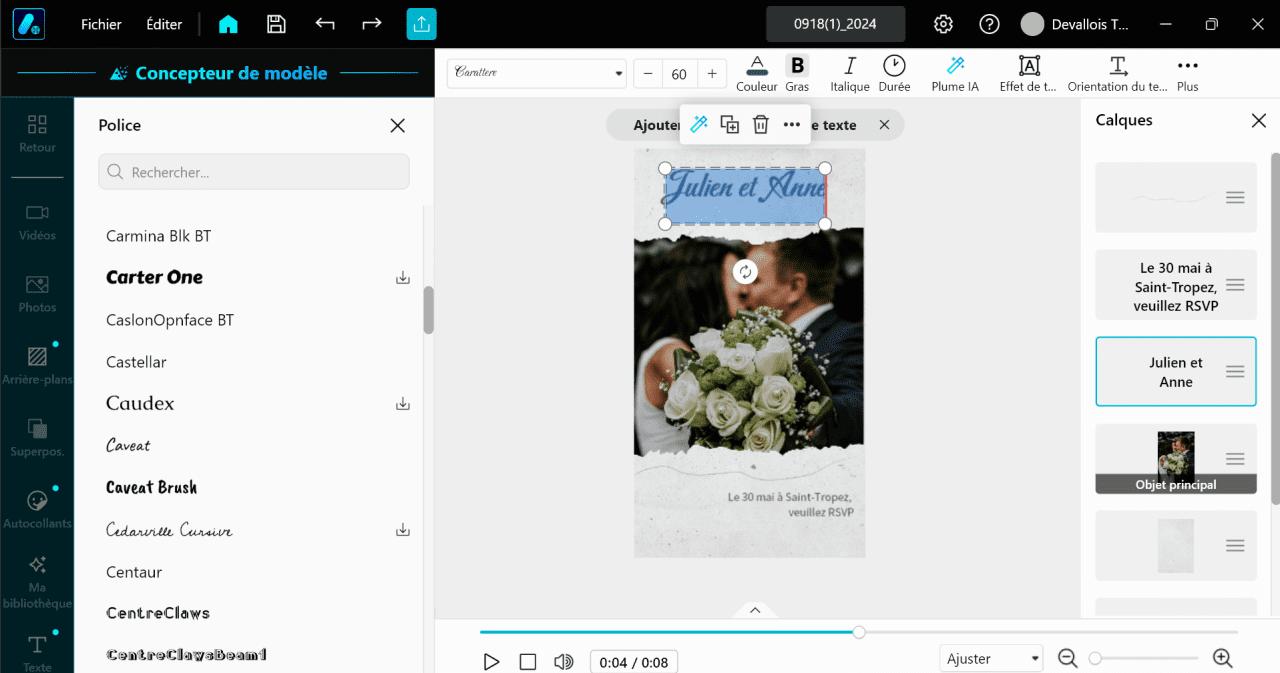Click the font search field
1280x673 pixels.
coord(254,172)
